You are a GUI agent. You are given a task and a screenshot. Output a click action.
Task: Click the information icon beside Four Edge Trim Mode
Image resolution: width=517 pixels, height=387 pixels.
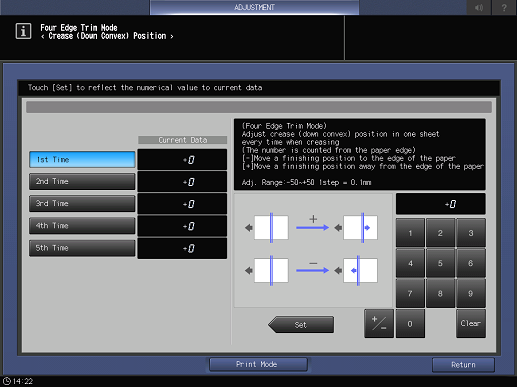click(23, 31)
